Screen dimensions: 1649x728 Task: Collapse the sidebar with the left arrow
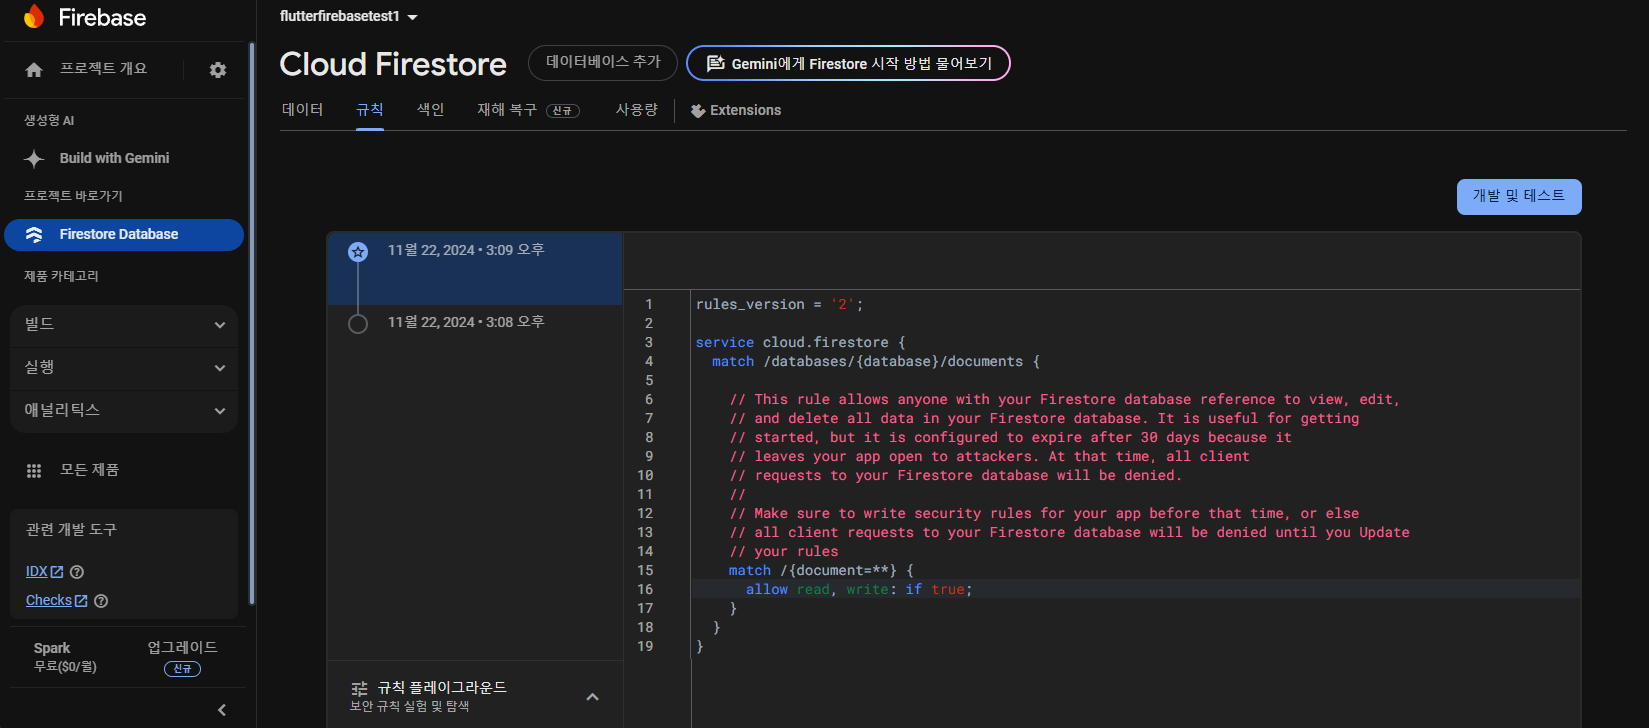coord(222,710)
